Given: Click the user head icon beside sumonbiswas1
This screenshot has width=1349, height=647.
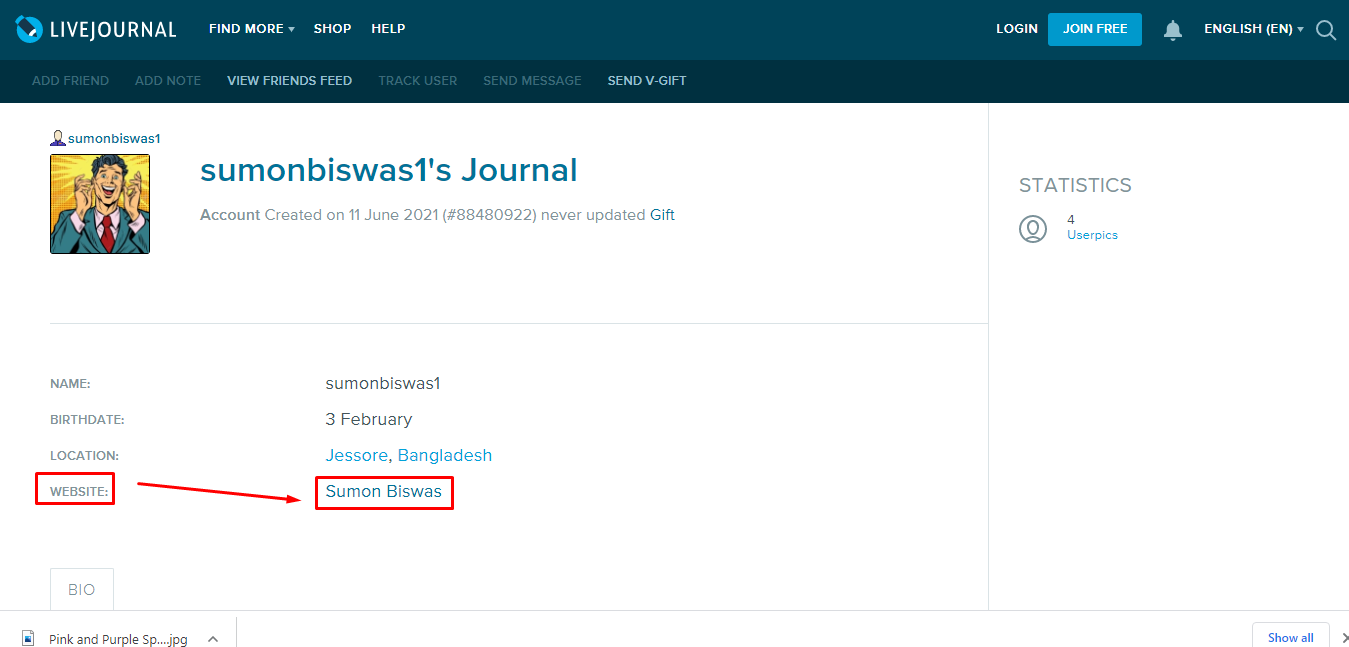Looking at the screenshot, I should coord(58,138).
